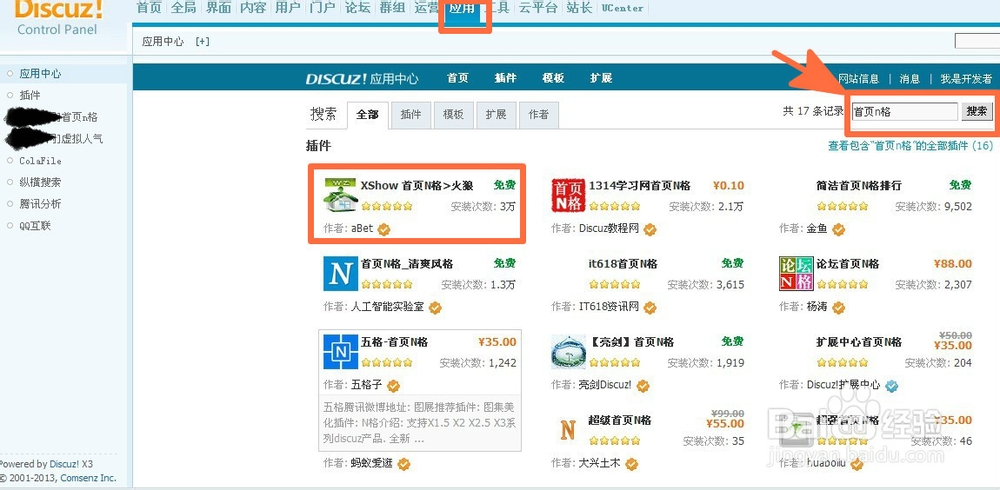Image resolution: width=1000 pixels, height=490 pixels.
Task: Click verified badge next to author 金鱼
Action: (839, 229)
